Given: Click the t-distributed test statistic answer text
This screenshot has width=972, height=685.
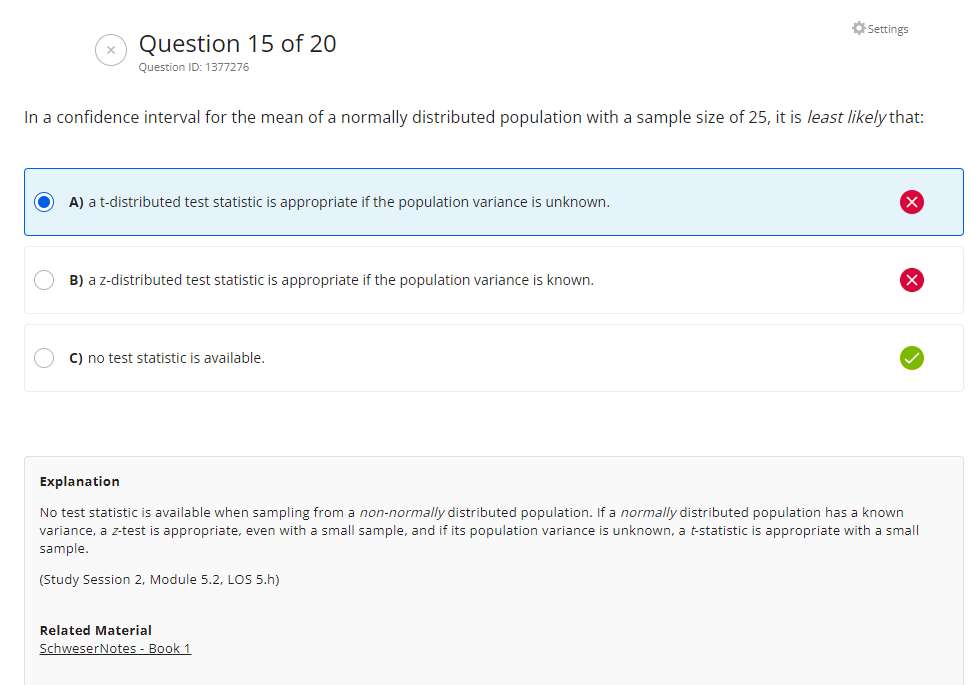Looking at the screenshot, I should point(348,202).
